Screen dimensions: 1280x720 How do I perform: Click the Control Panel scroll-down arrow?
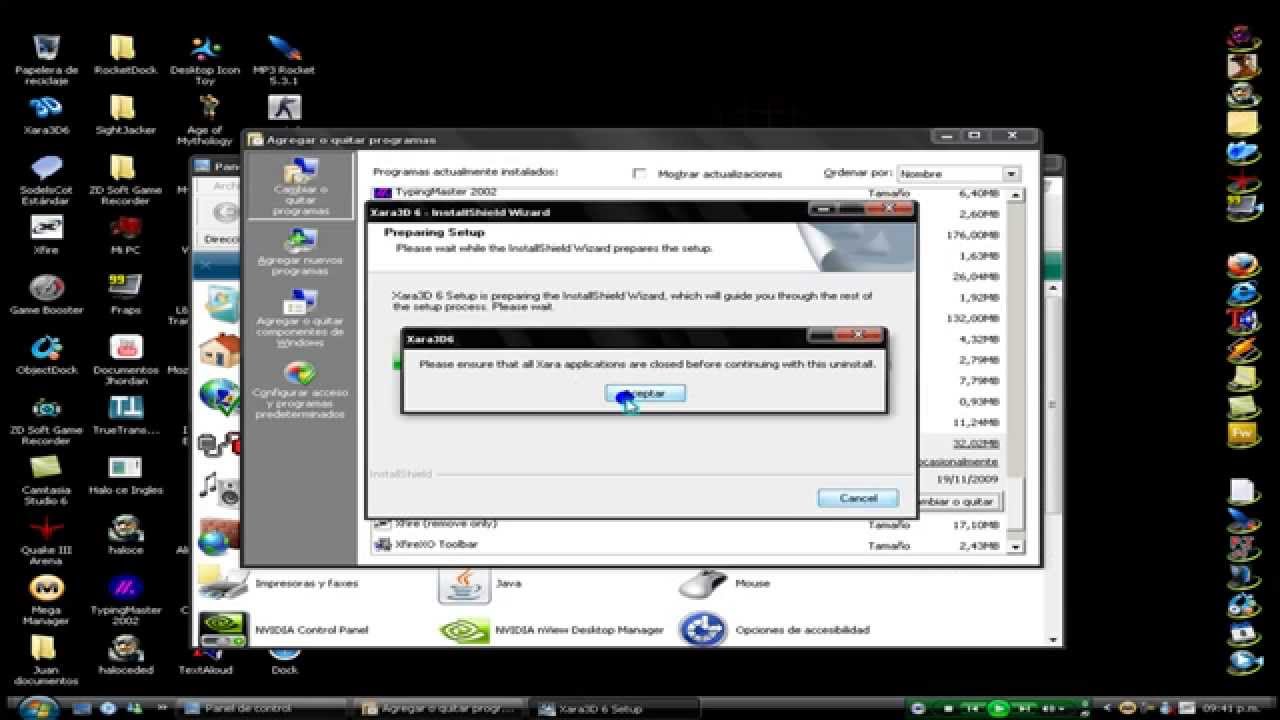point(1053,639)
